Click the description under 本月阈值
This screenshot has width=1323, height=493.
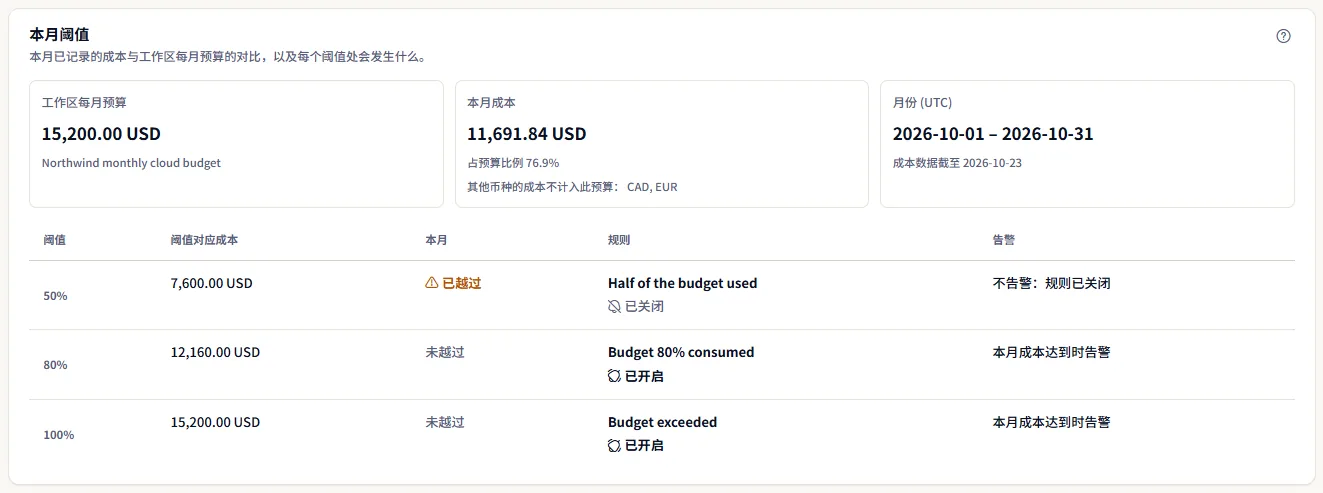coord(229,57)
